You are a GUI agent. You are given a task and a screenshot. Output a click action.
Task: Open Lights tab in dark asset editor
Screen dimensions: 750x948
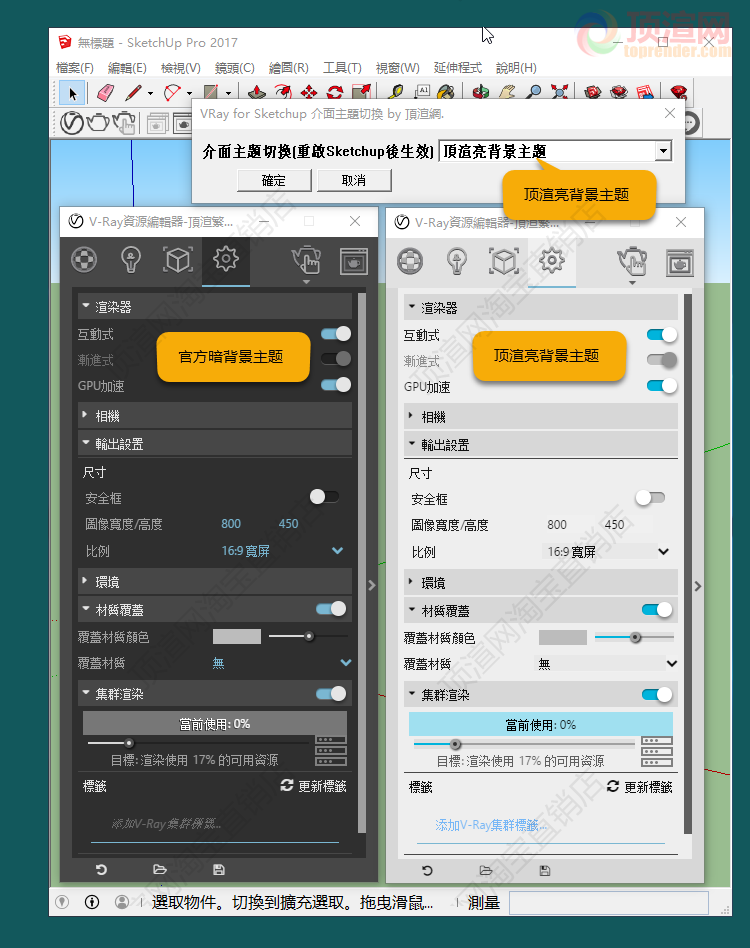pyautogui.click(x=131, y=260)
